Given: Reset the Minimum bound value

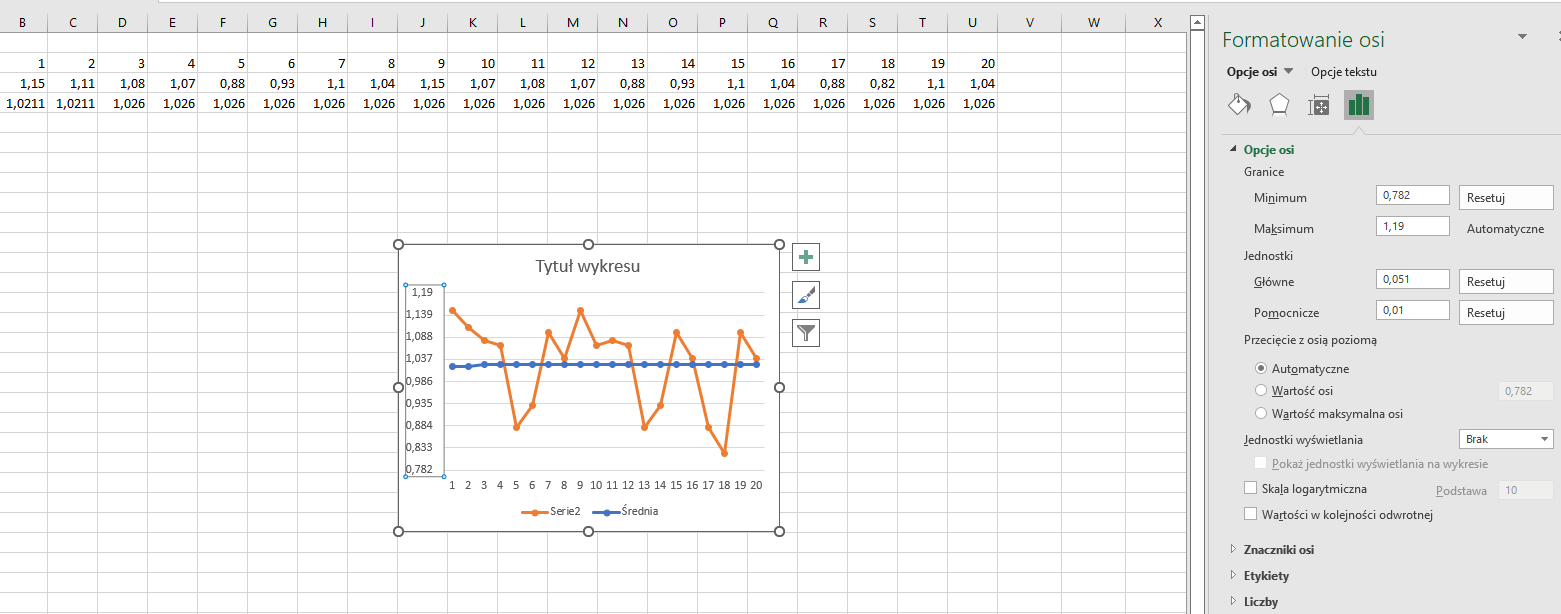Looking at the screenshot, I should (1506, 197).
